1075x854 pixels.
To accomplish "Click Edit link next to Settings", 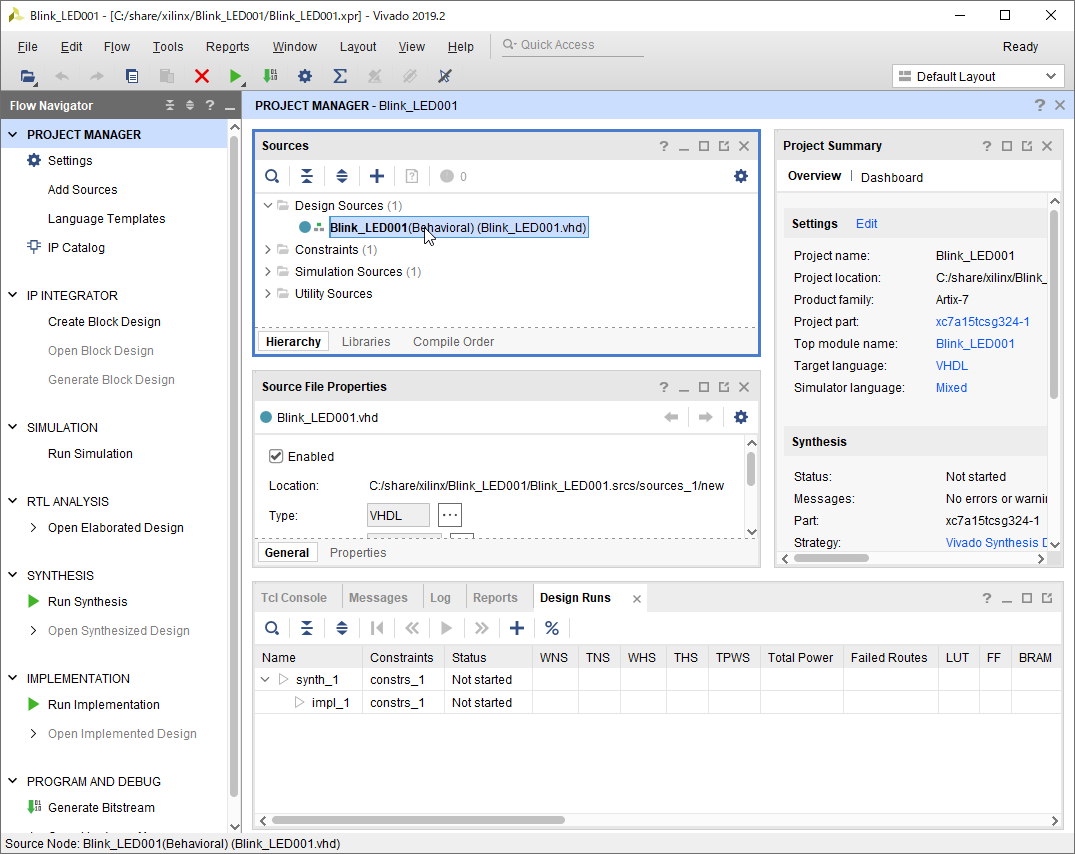I will point(866,224).
